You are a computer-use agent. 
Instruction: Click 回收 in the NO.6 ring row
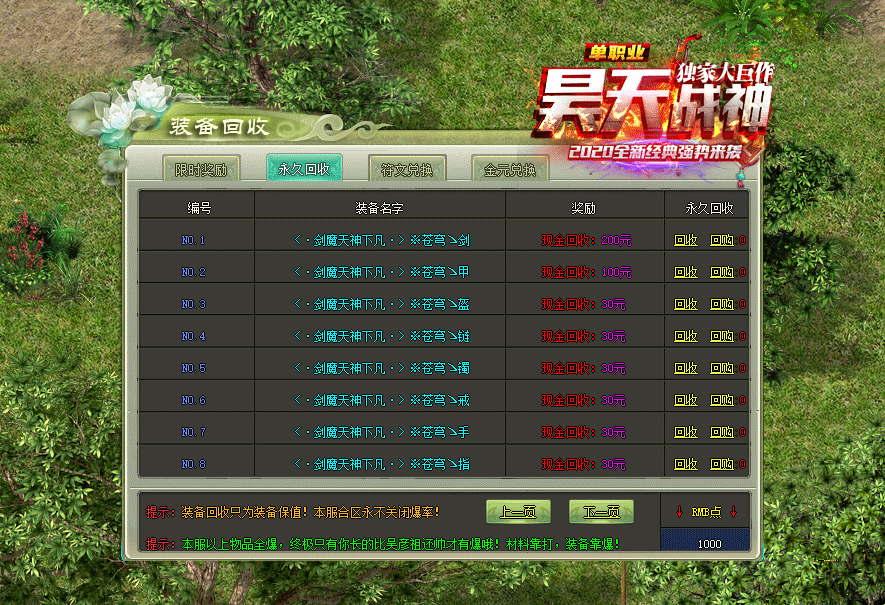click(x=686, y=400)
